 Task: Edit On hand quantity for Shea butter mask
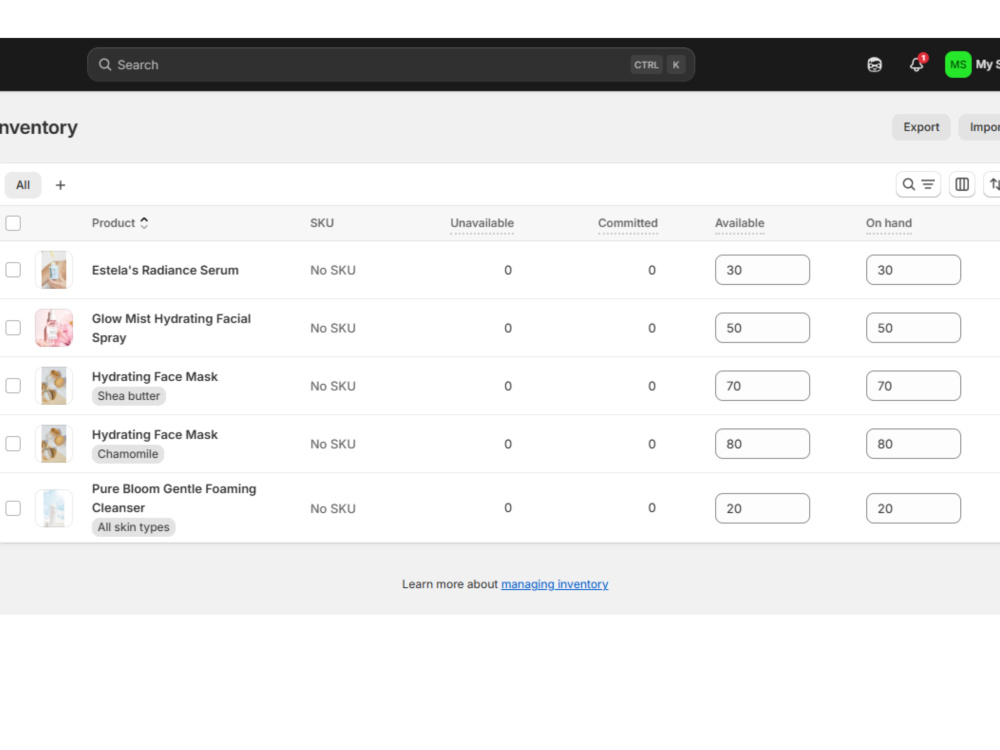point(913,386)
